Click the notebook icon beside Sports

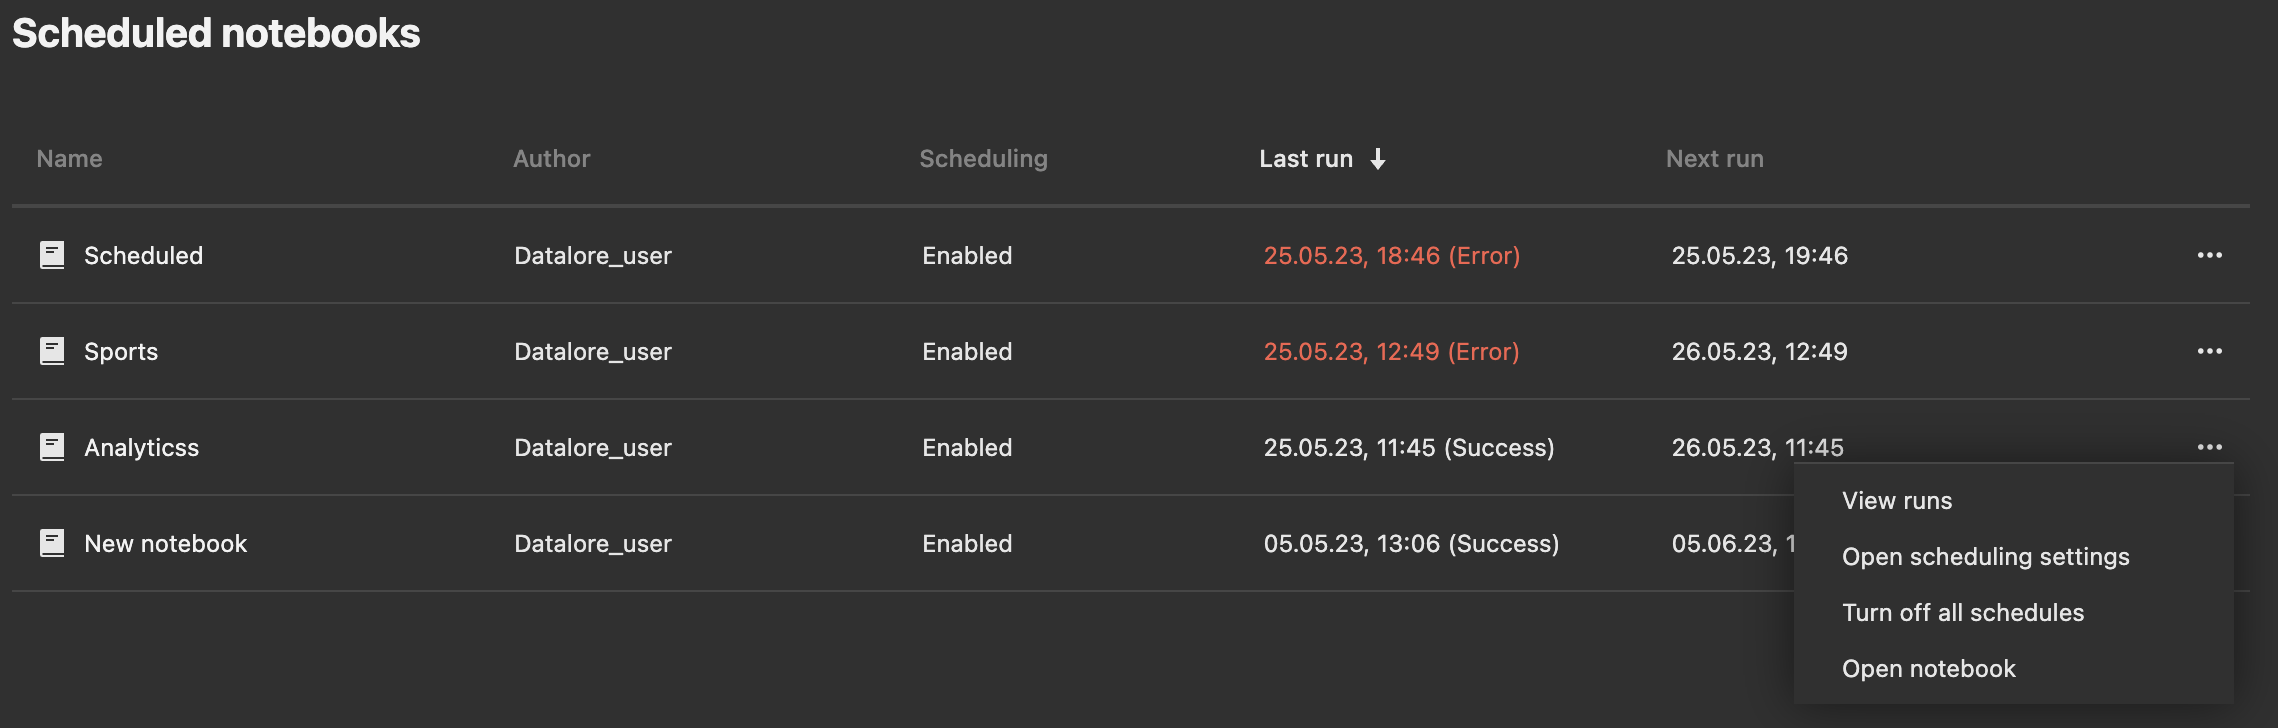tap(51, 350)
